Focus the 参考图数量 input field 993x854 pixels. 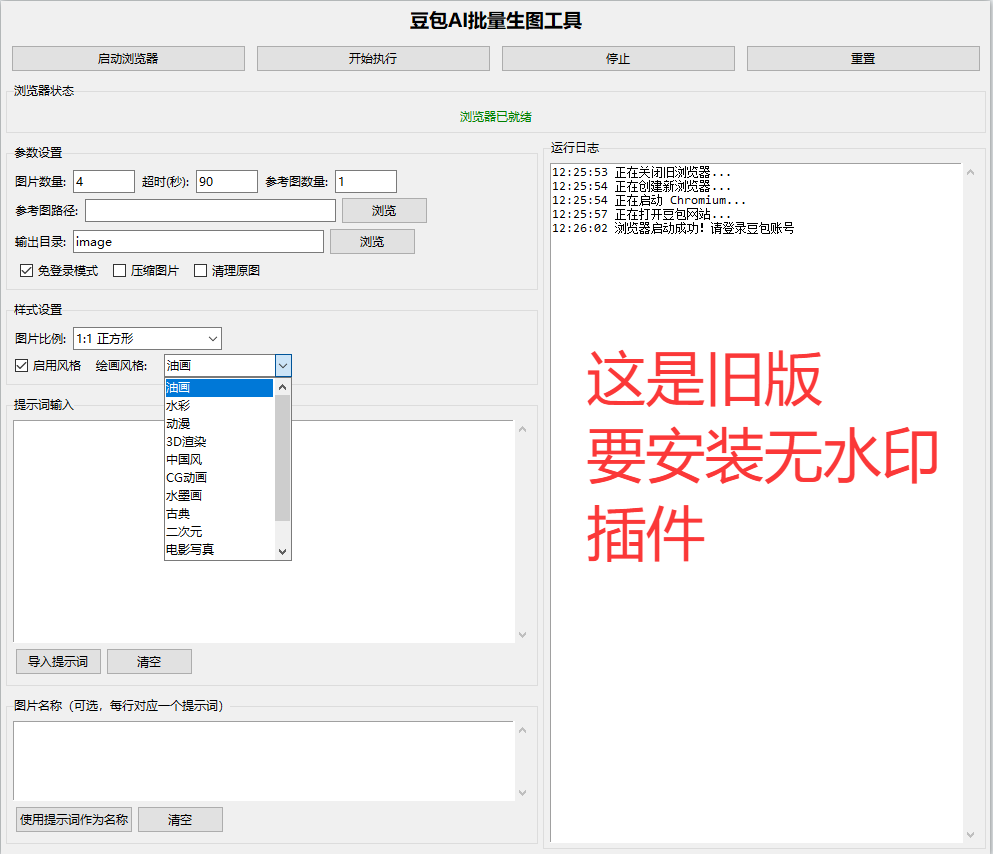366,182
